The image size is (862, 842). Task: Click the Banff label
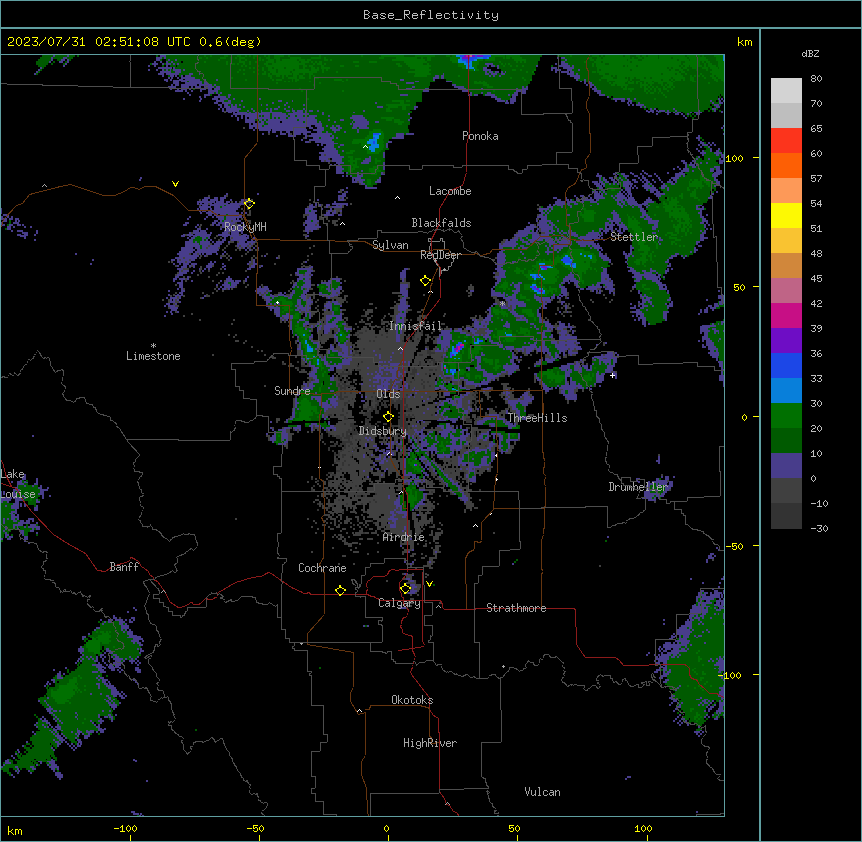(124, 567)
